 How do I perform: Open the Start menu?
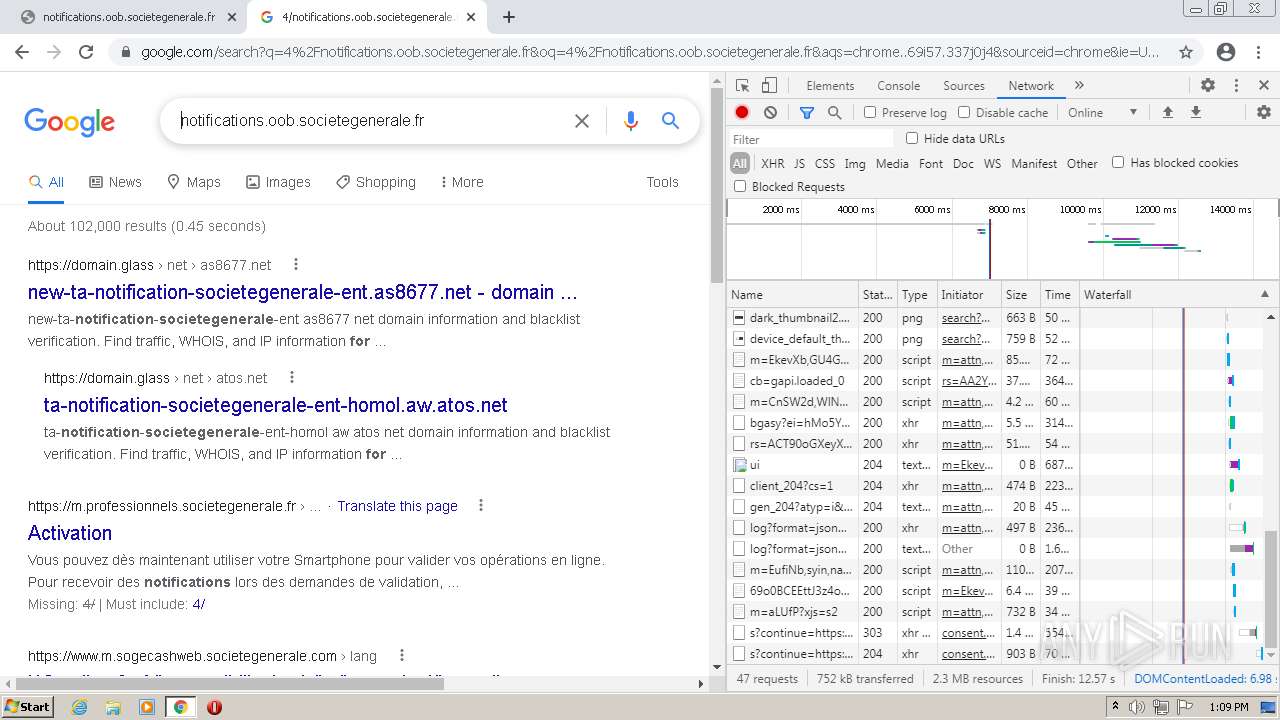[28, 707]
